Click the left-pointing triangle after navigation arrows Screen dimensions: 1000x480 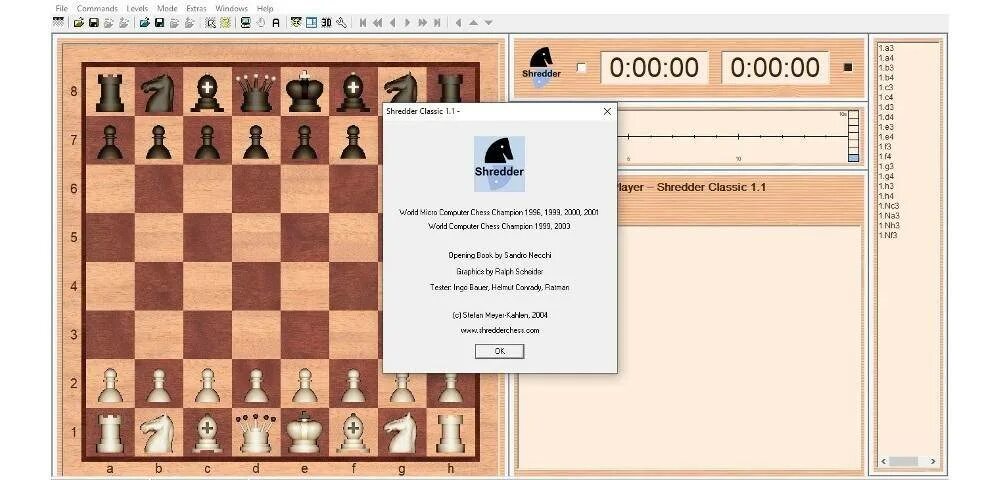[458, 23]
